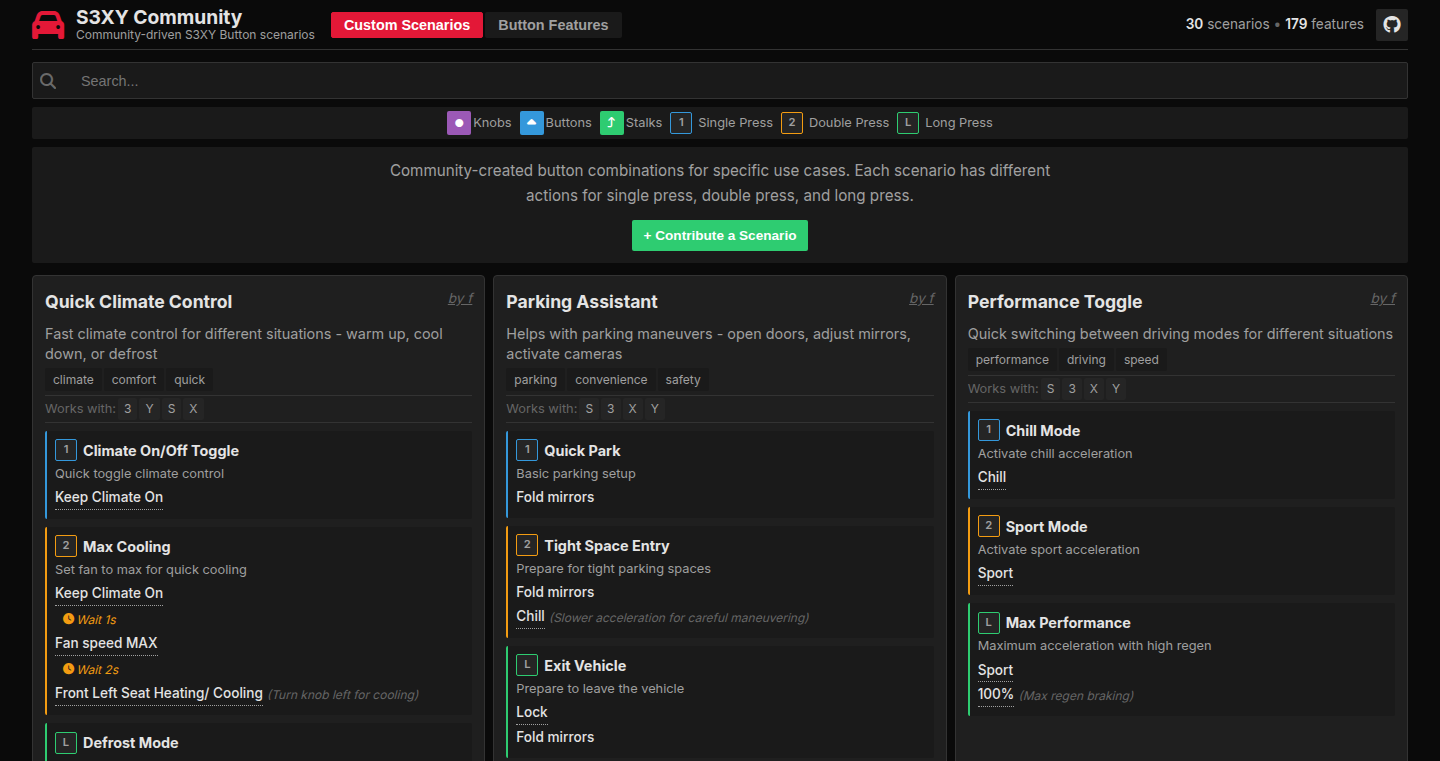Click Keep Climate On under Climate On/Off Toggle
Viewport: 1440px width, 761px height.
[109, 497]
